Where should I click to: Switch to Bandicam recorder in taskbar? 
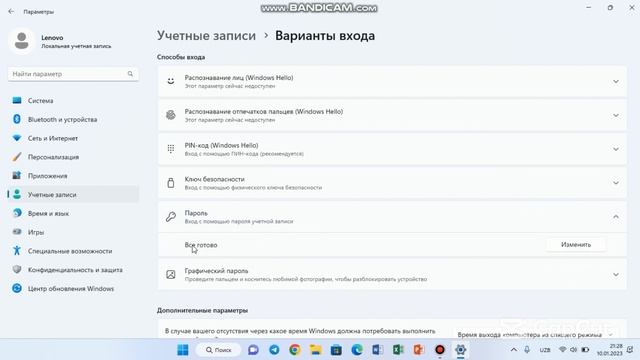pos(440,350)
